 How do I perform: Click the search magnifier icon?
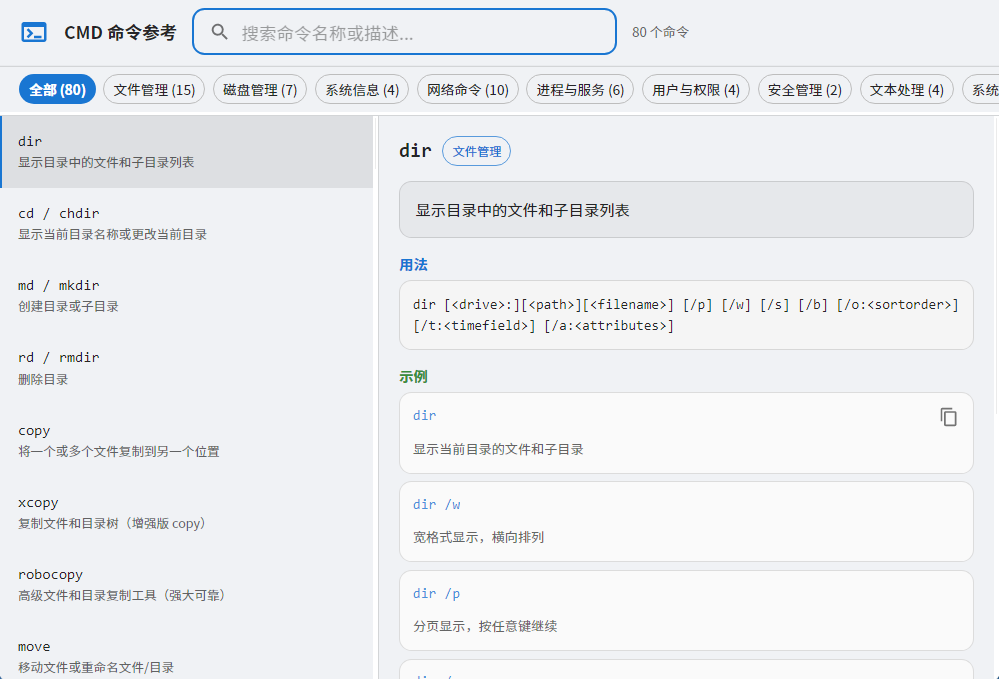click(219, 32)
